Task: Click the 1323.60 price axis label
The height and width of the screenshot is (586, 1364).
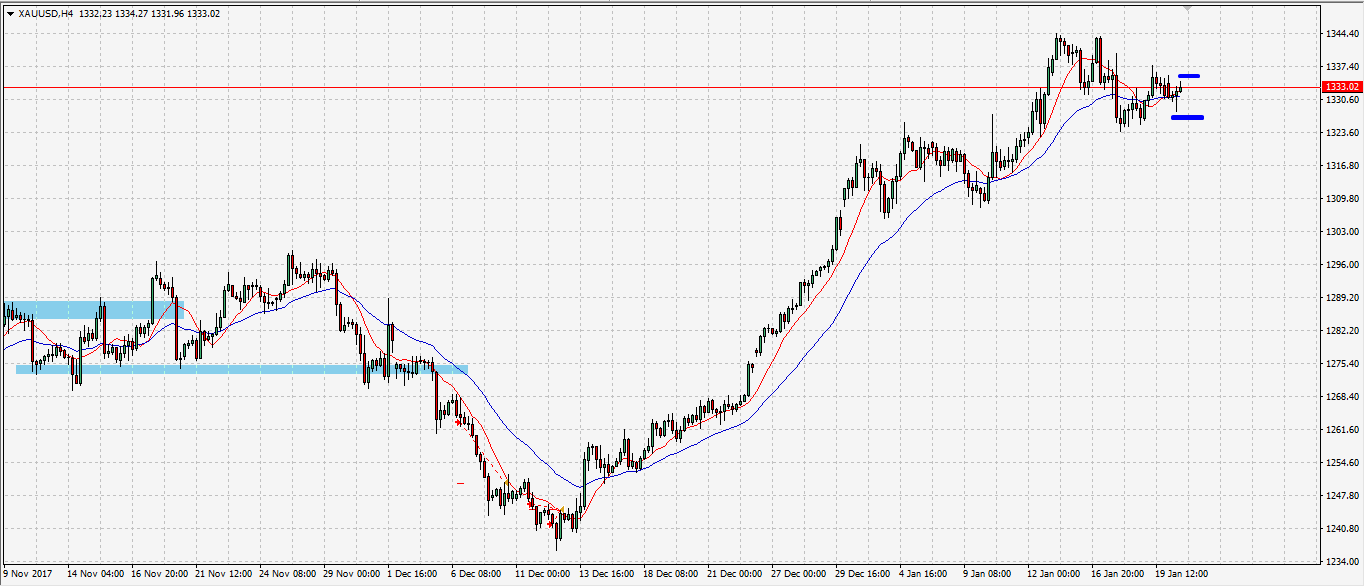Action: (x=1340, y=133)
